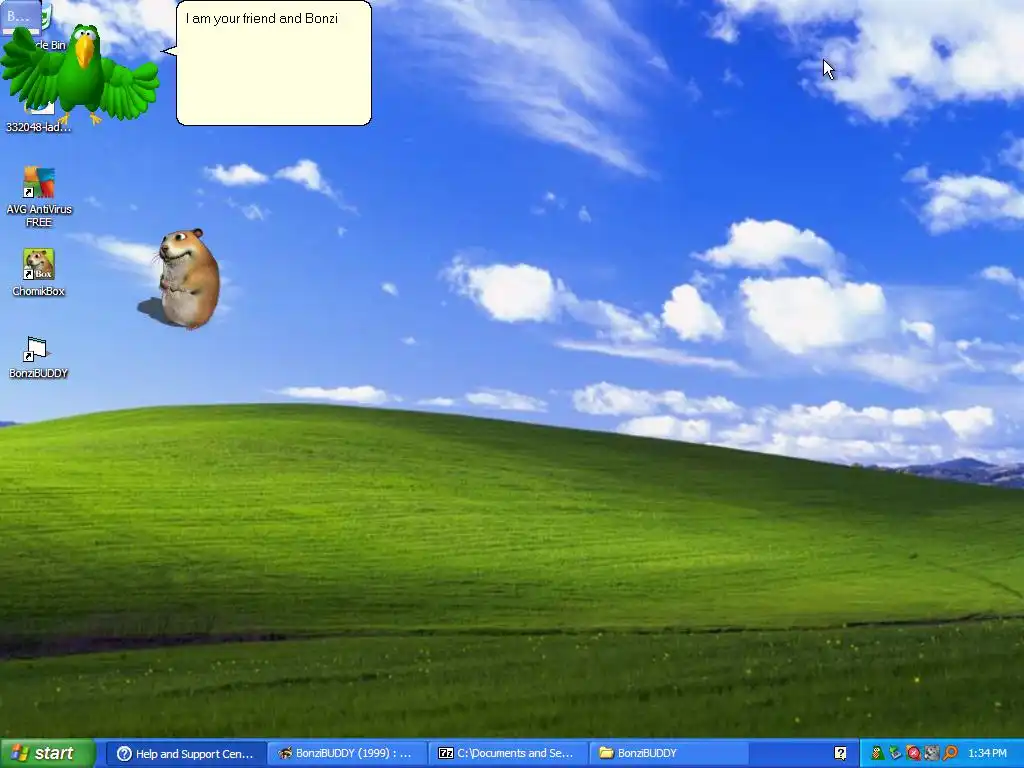This screenshot has height=768, width=1024.
Task: Switch to 7-Zip C:\Documents and Se... taskbar window
Action: (509, 754)
